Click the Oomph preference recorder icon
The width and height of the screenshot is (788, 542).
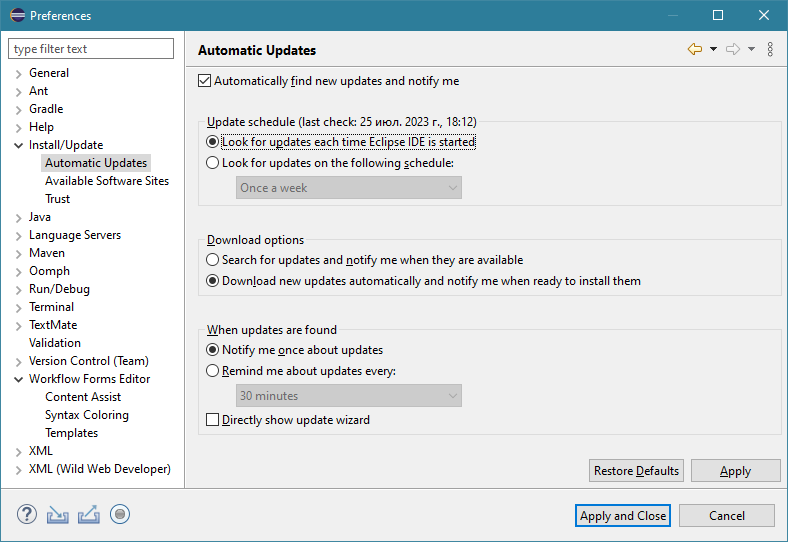(x=120, y=515)
